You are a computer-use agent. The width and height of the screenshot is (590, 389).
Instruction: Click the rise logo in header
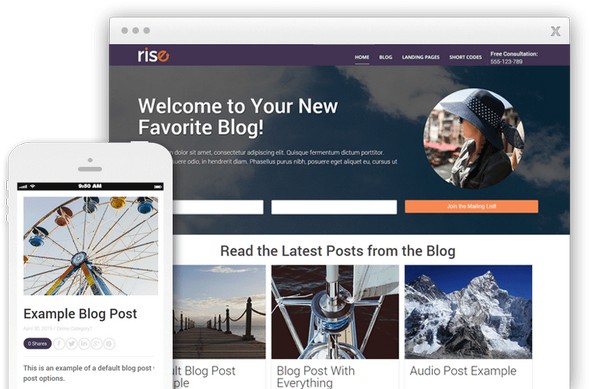click(x=153, y=55)
